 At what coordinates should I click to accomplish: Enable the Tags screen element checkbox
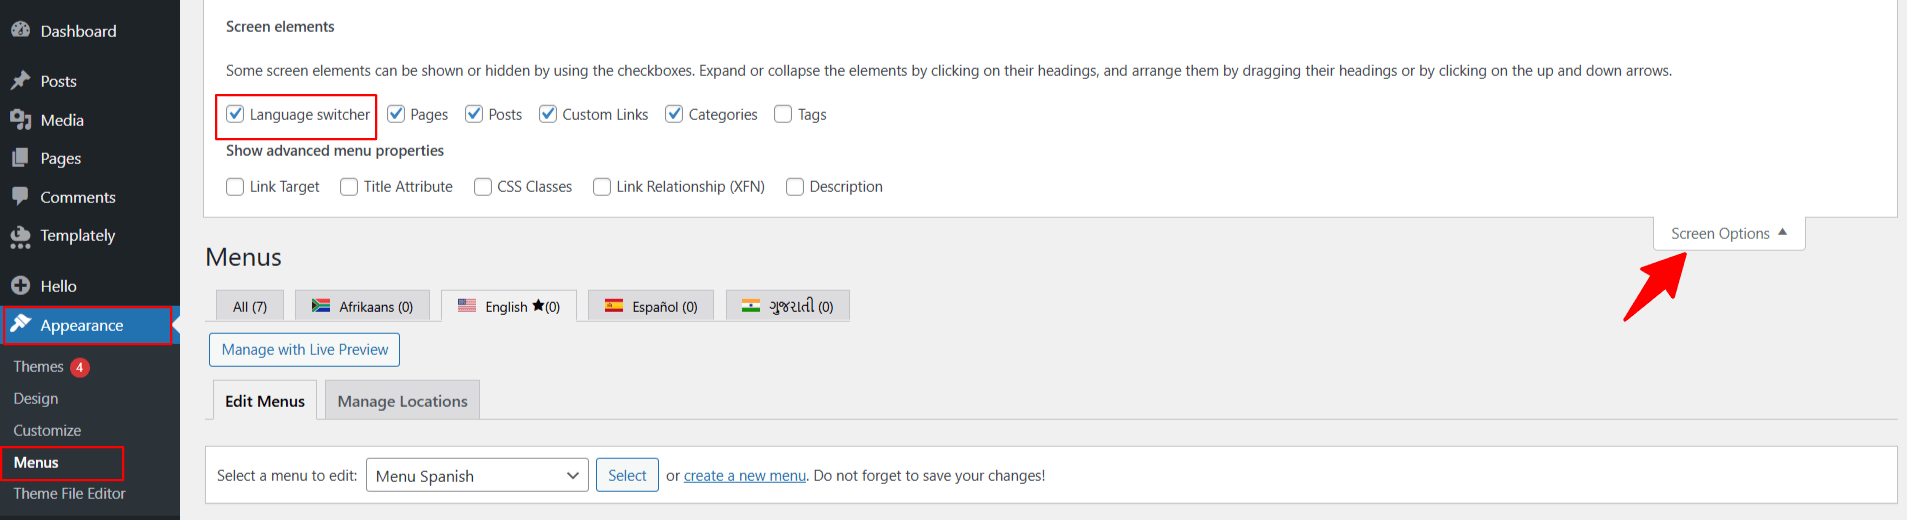point(783,114)
